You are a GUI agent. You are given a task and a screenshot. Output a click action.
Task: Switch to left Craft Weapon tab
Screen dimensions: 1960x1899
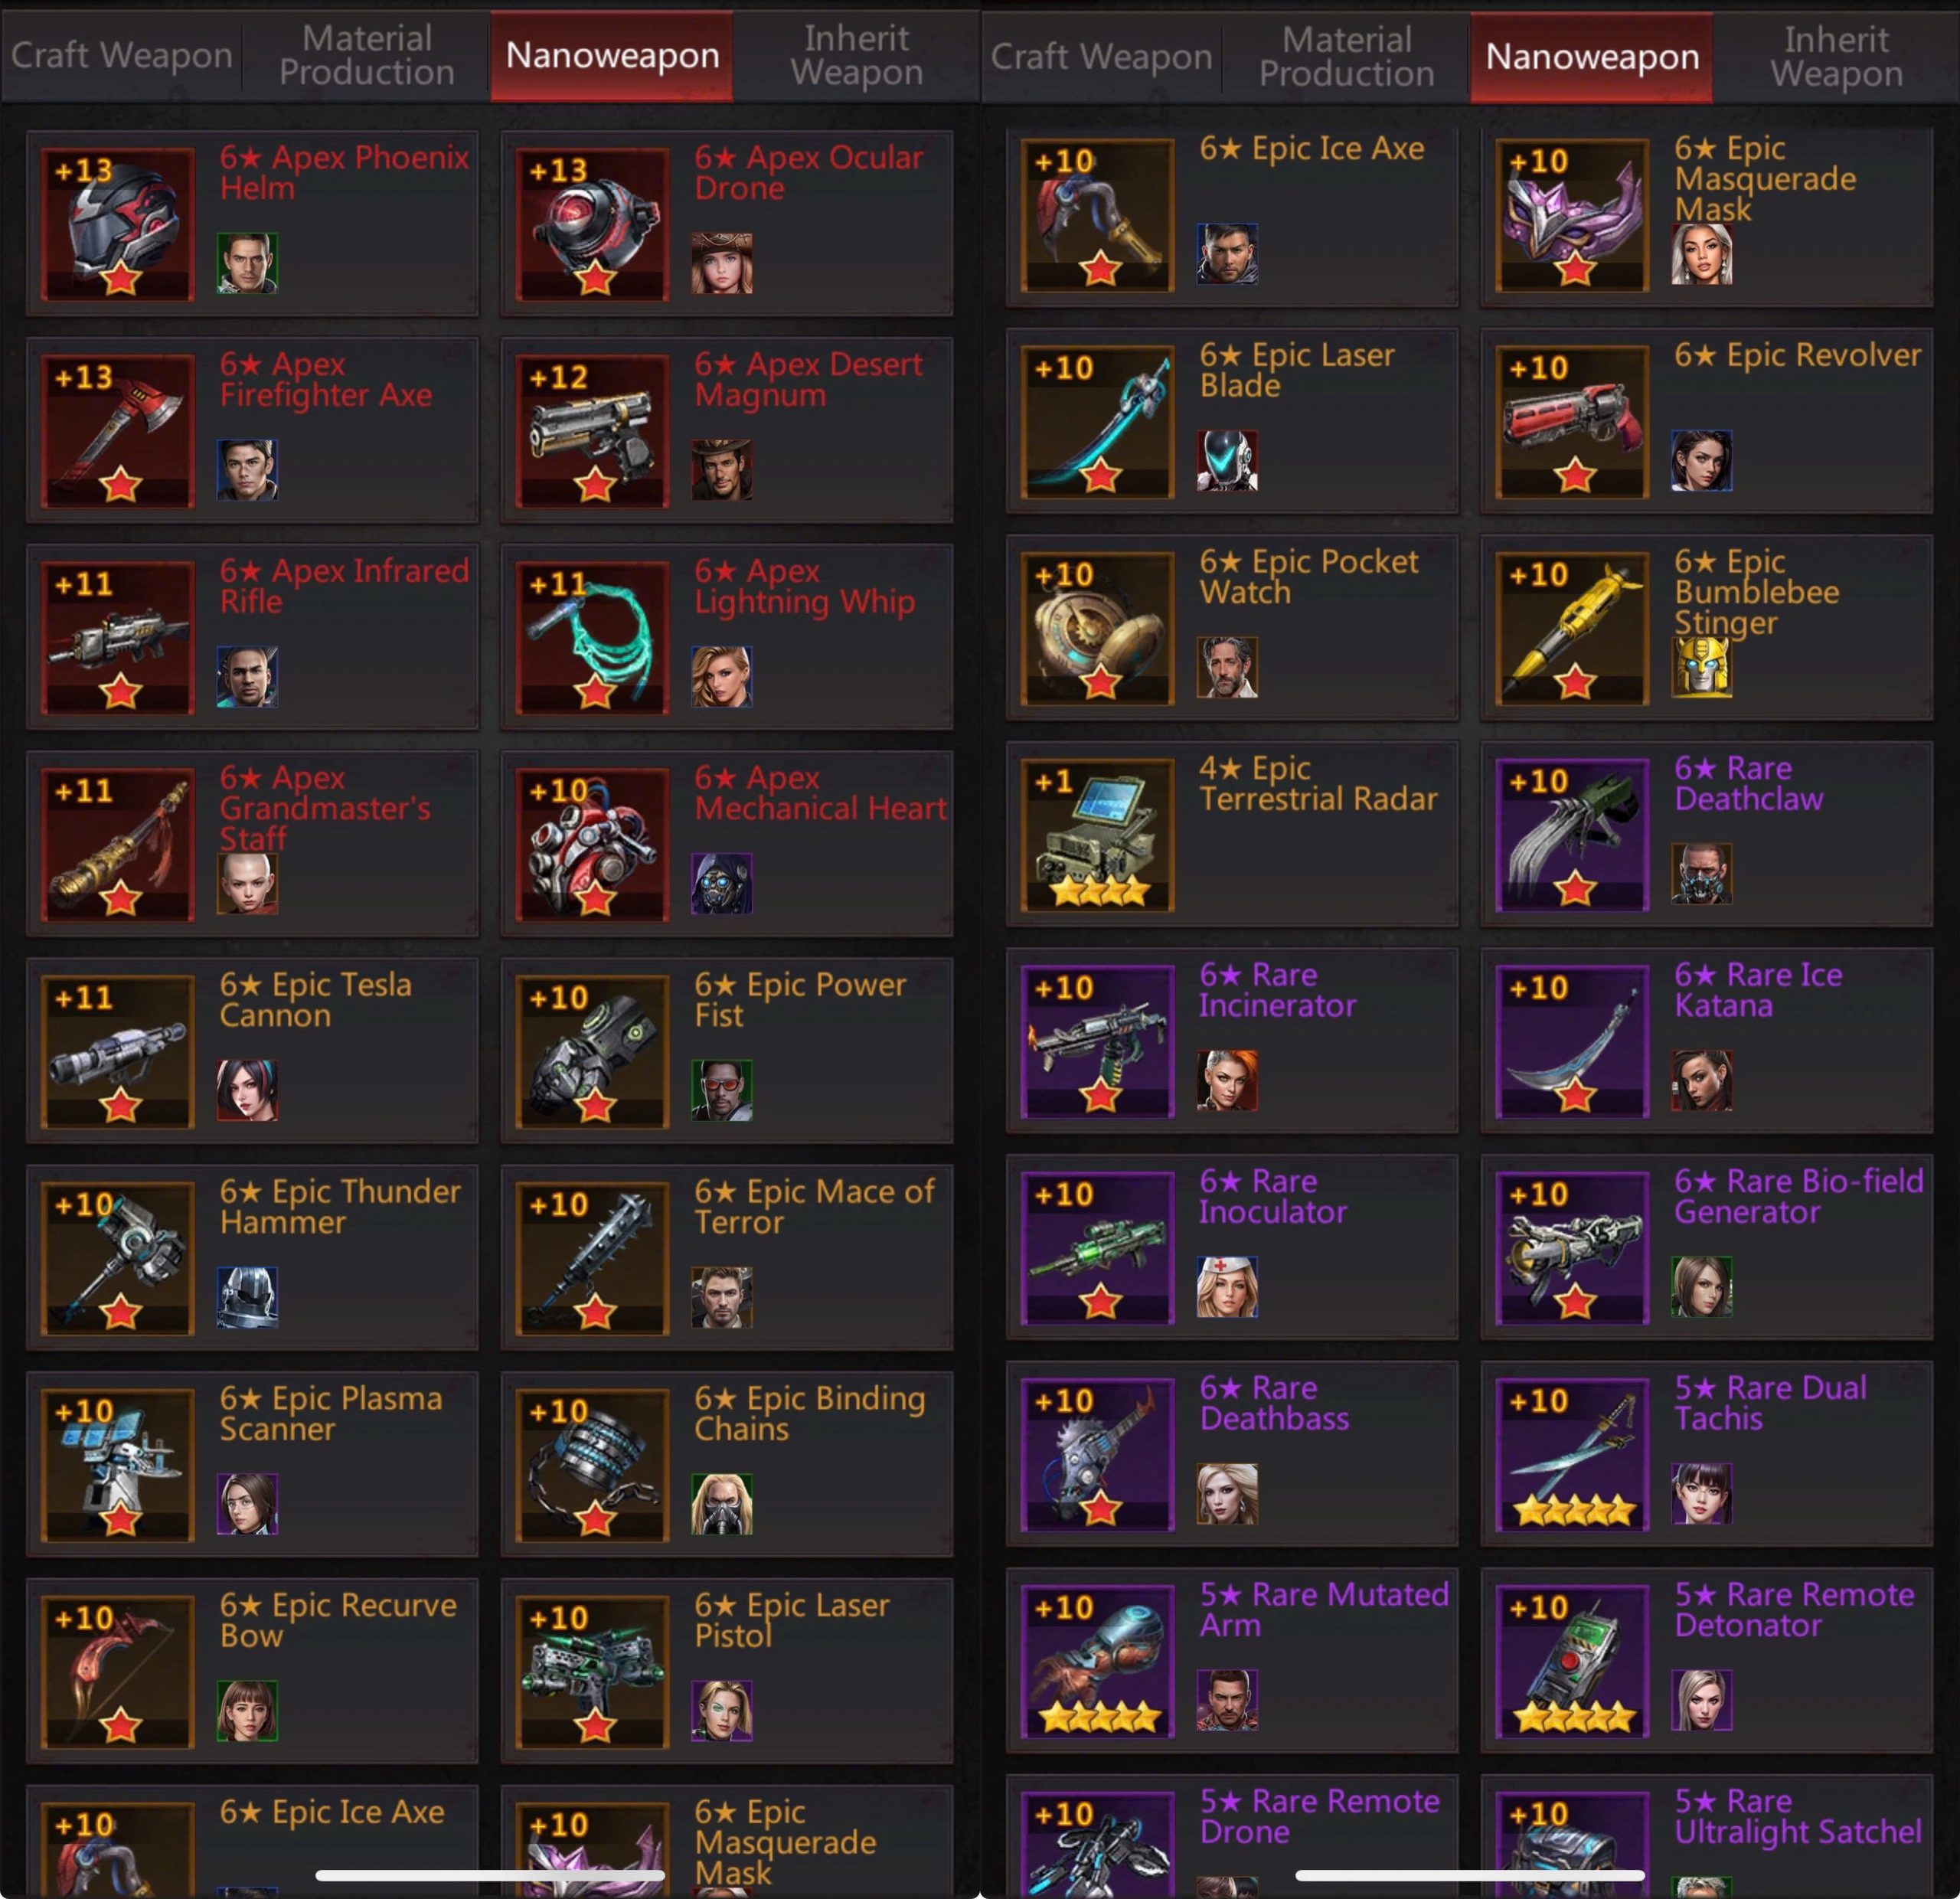pyautogui.click(x=122, y=55)
